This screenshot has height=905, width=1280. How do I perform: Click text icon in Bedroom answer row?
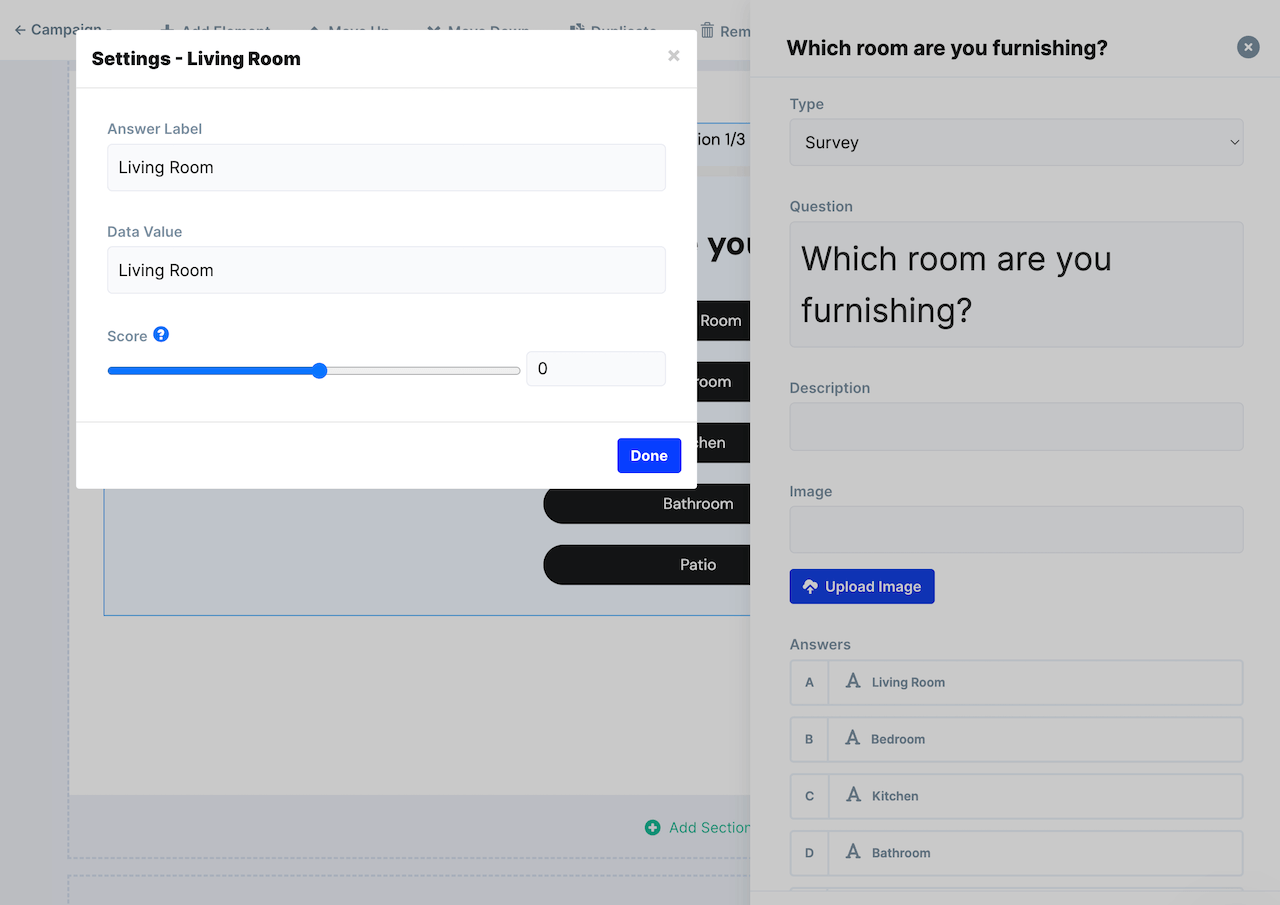click(x=853, y=738)
